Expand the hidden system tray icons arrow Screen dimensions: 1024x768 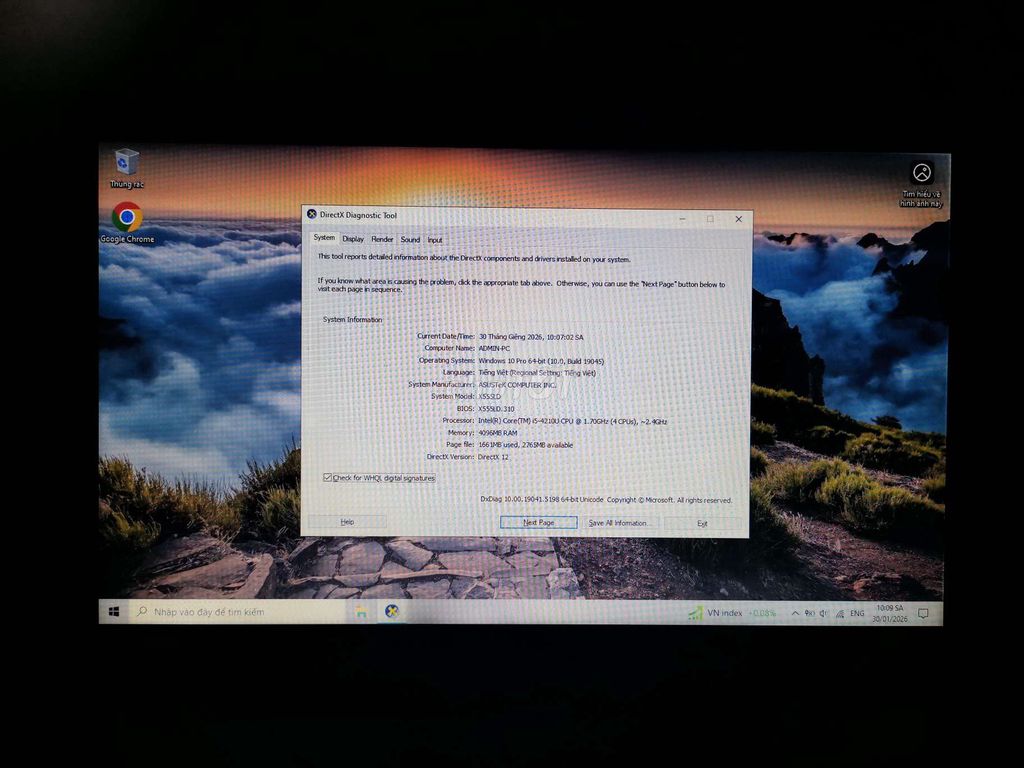795,612
